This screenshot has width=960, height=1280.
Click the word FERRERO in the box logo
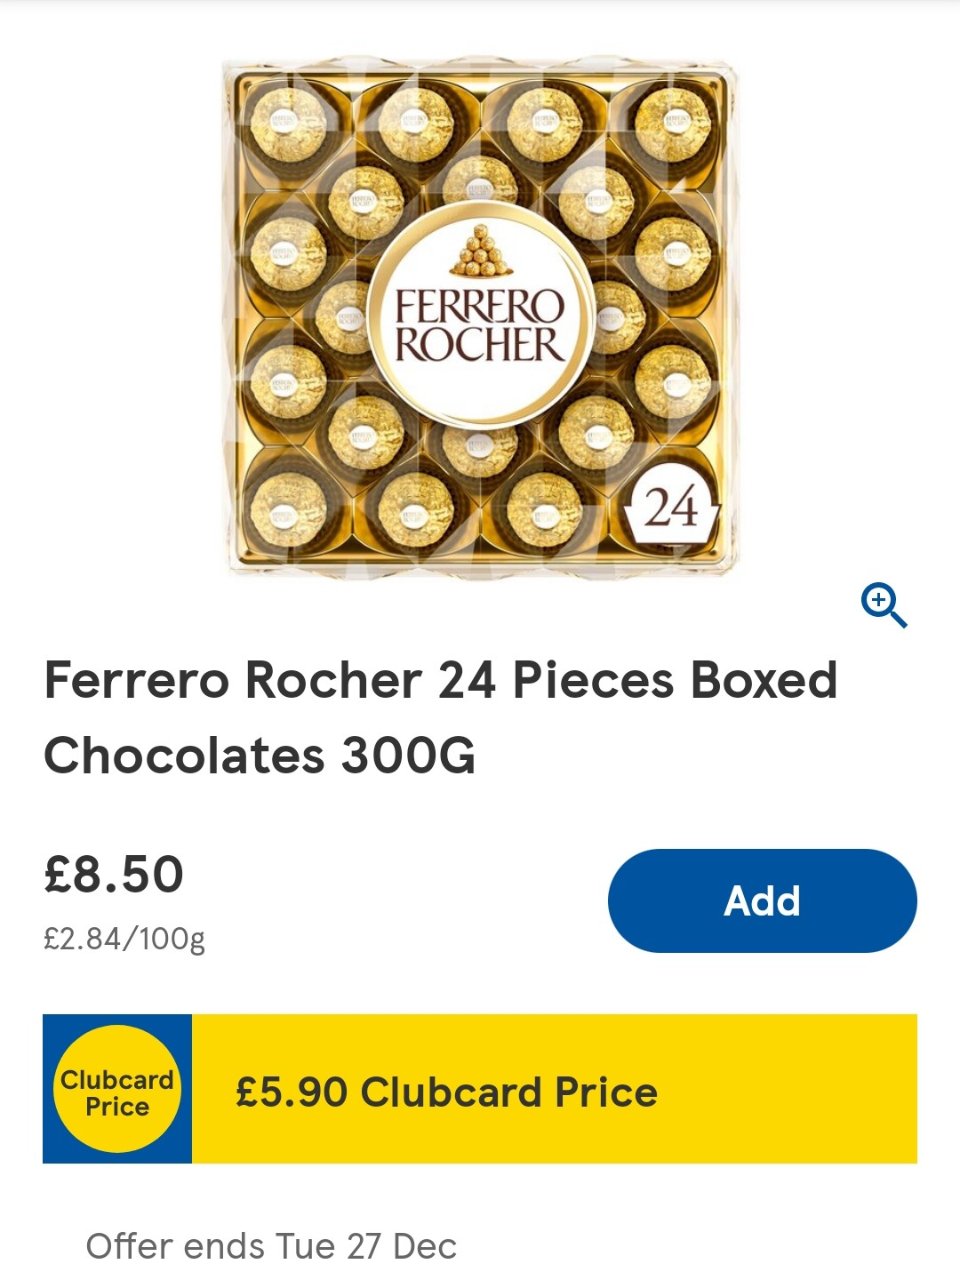[480, 305]
